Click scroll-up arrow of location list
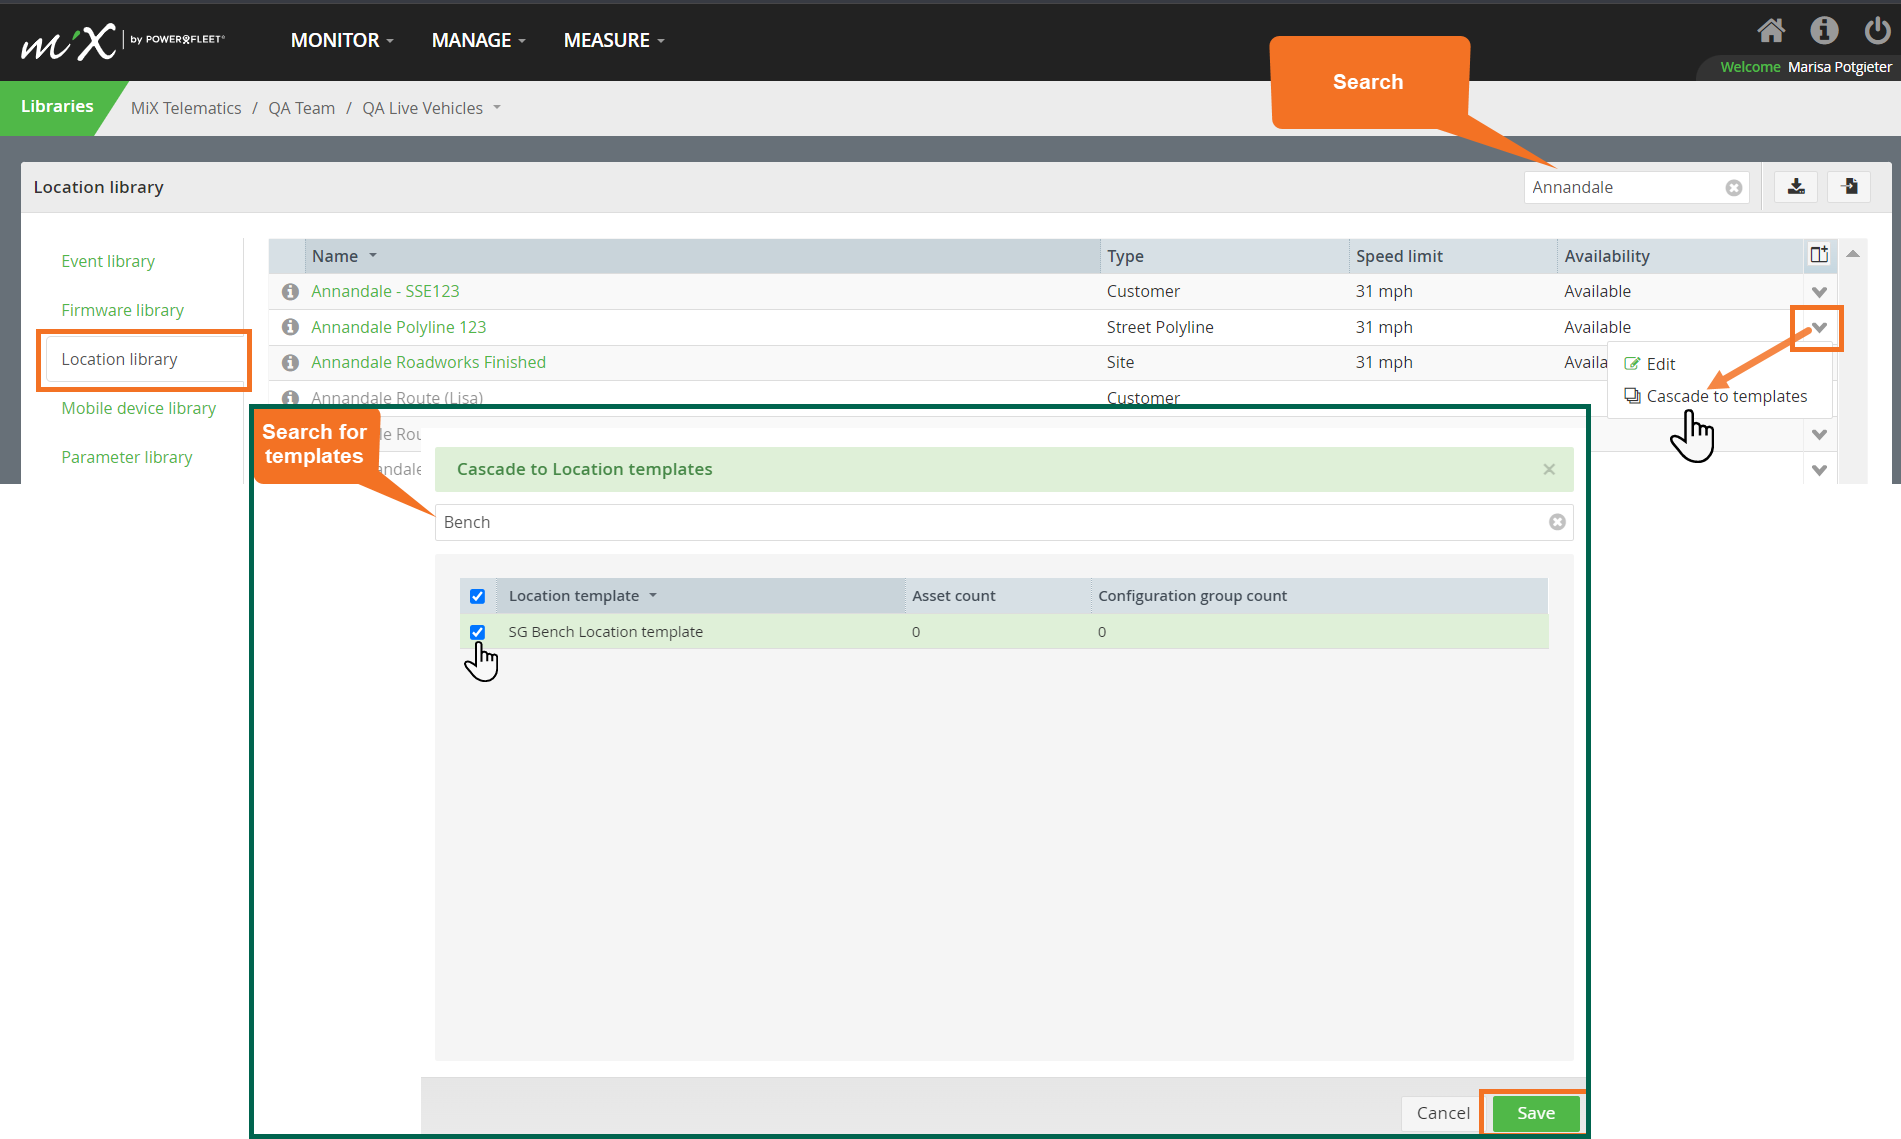This screenshot has width=1901, height=1139. pyautogui.click(x=1853, y=254)
